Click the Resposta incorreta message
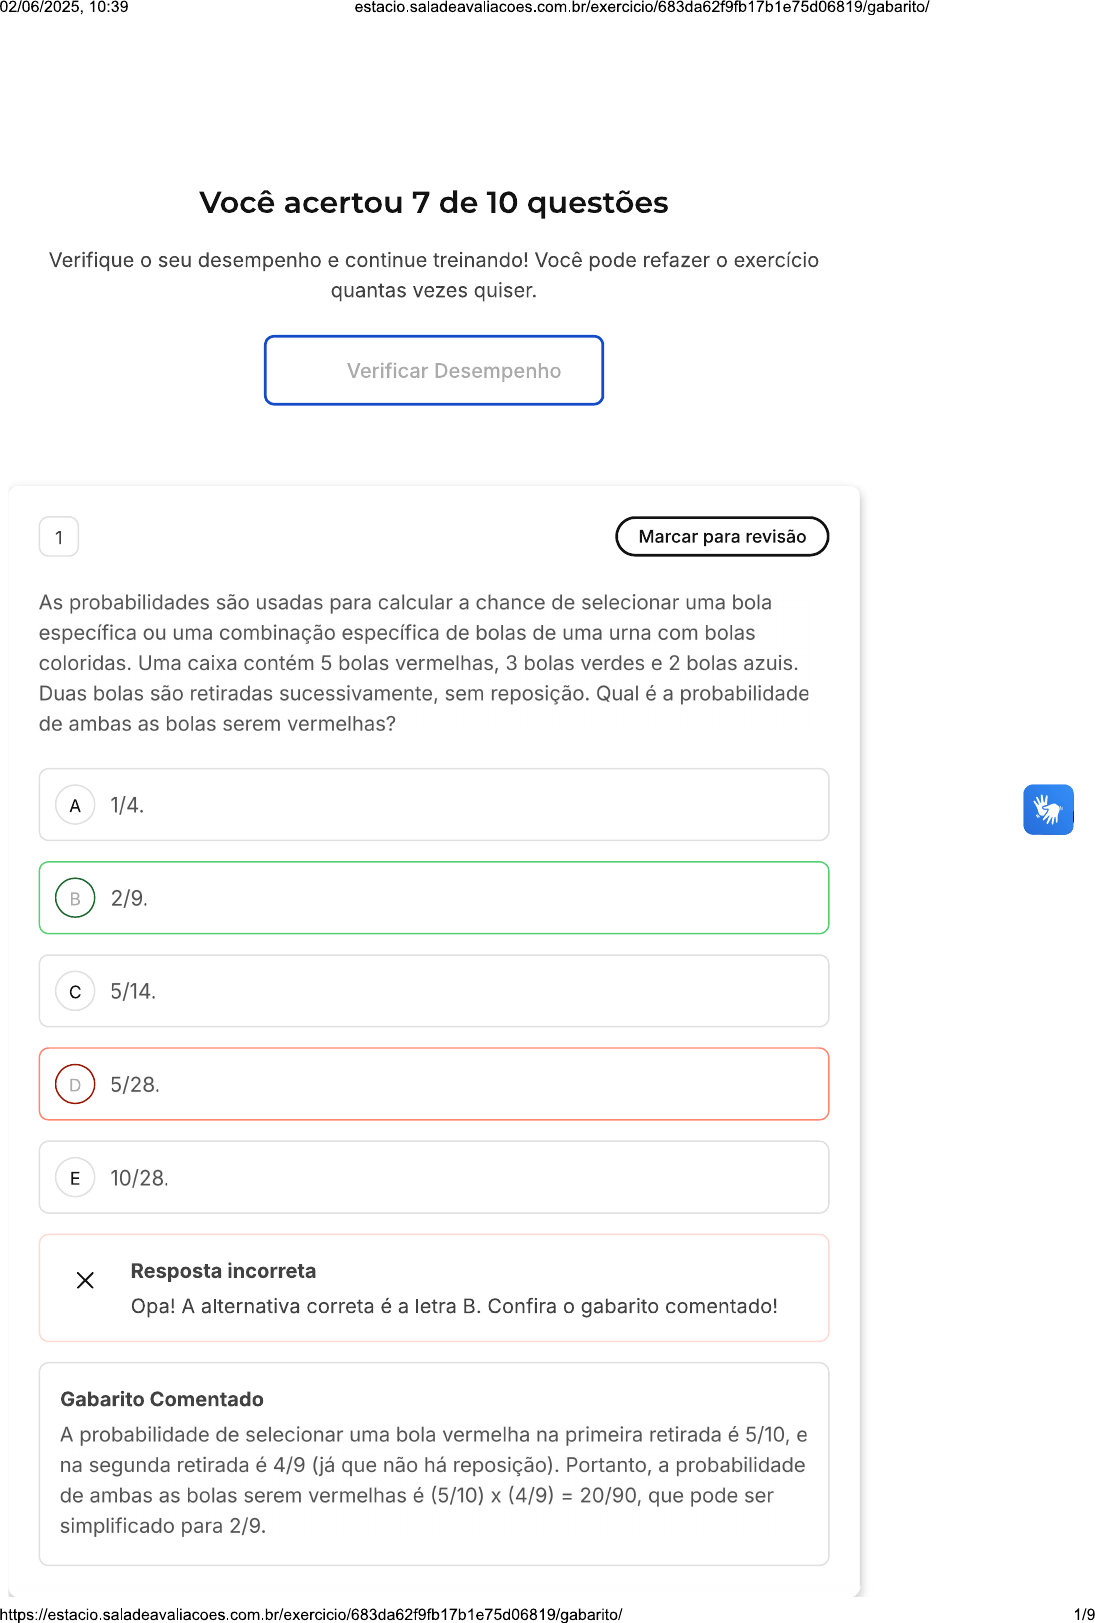Screen dimensions: 1095x1623 (223, 1271)
